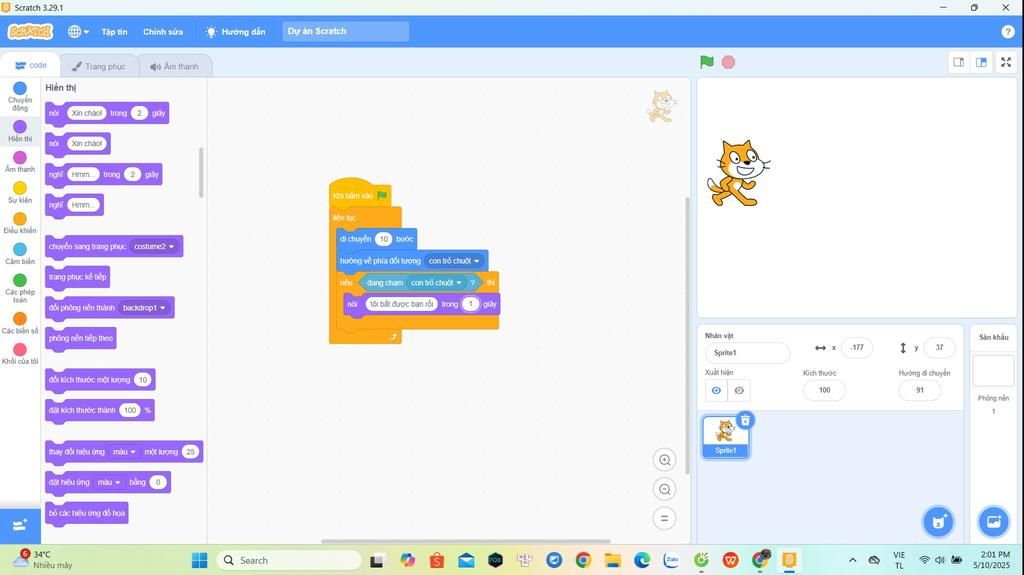This screenshot has width=1024, height=575.
Task: Switch to the Âm thanh tab
Action: [x=174, y=66]
